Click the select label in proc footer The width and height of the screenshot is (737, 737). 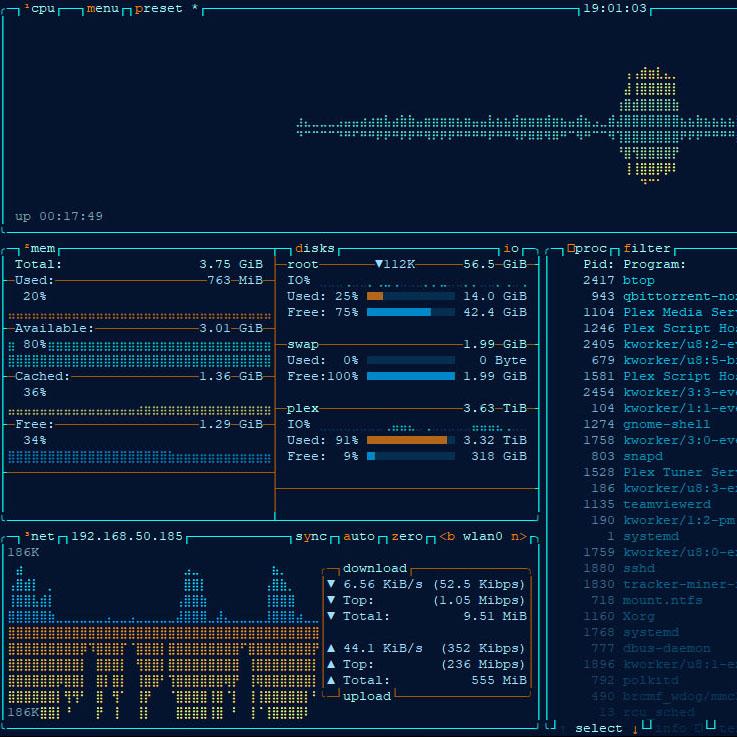(x=599, y=729)
